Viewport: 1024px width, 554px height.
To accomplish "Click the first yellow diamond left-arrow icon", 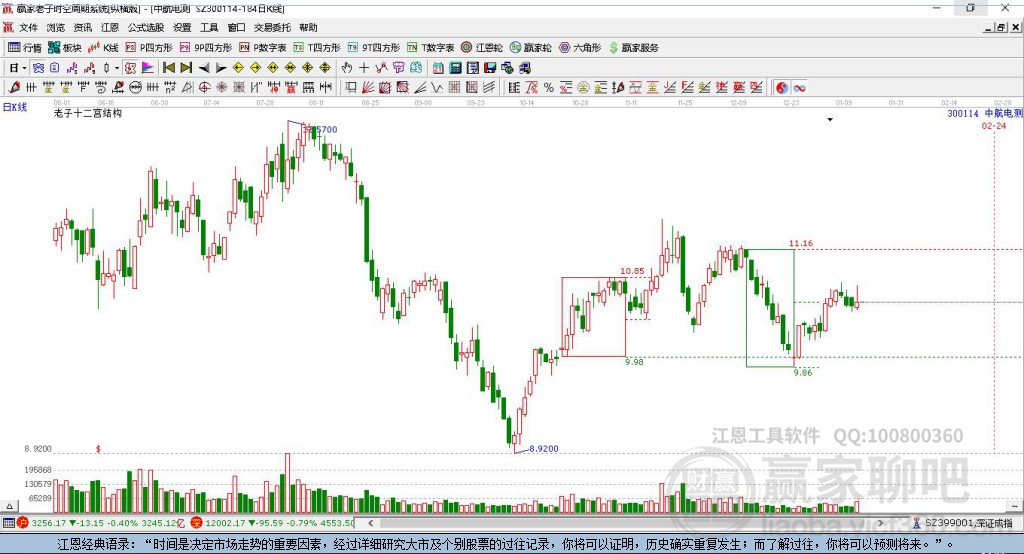I will 238,68.
